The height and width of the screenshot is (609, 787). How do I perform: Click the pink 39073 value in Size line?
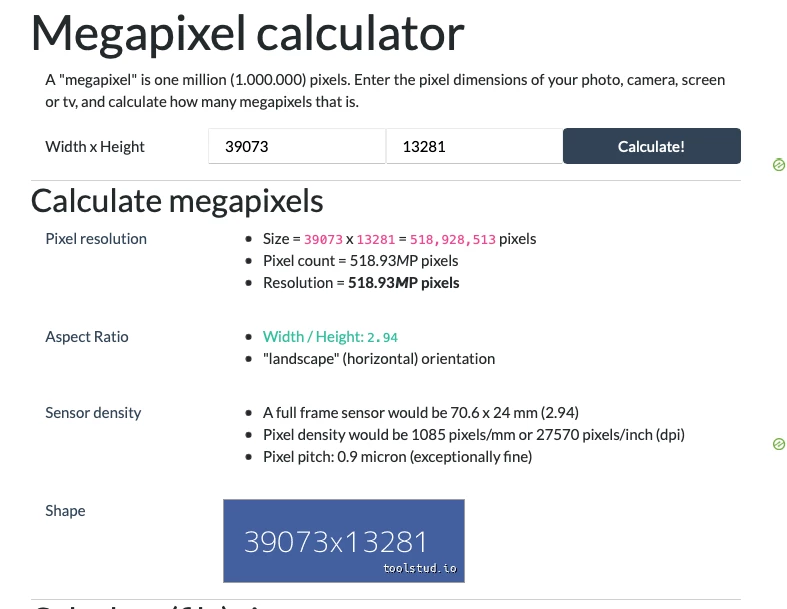[323, 239]
